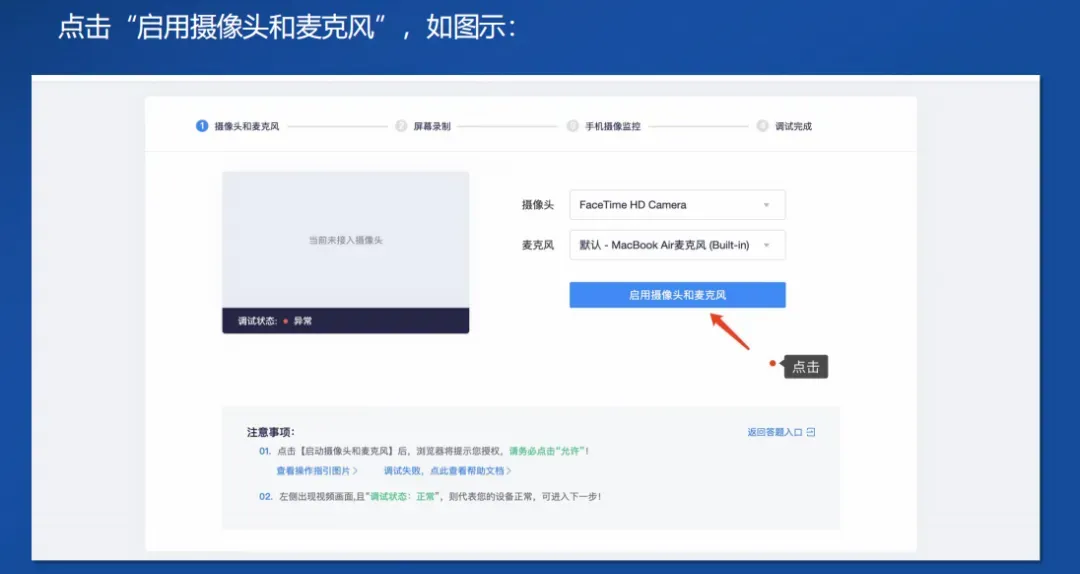The image size is (1080, 574).
Task: Click the 01. item number in notes
Action: pos(265,451)
